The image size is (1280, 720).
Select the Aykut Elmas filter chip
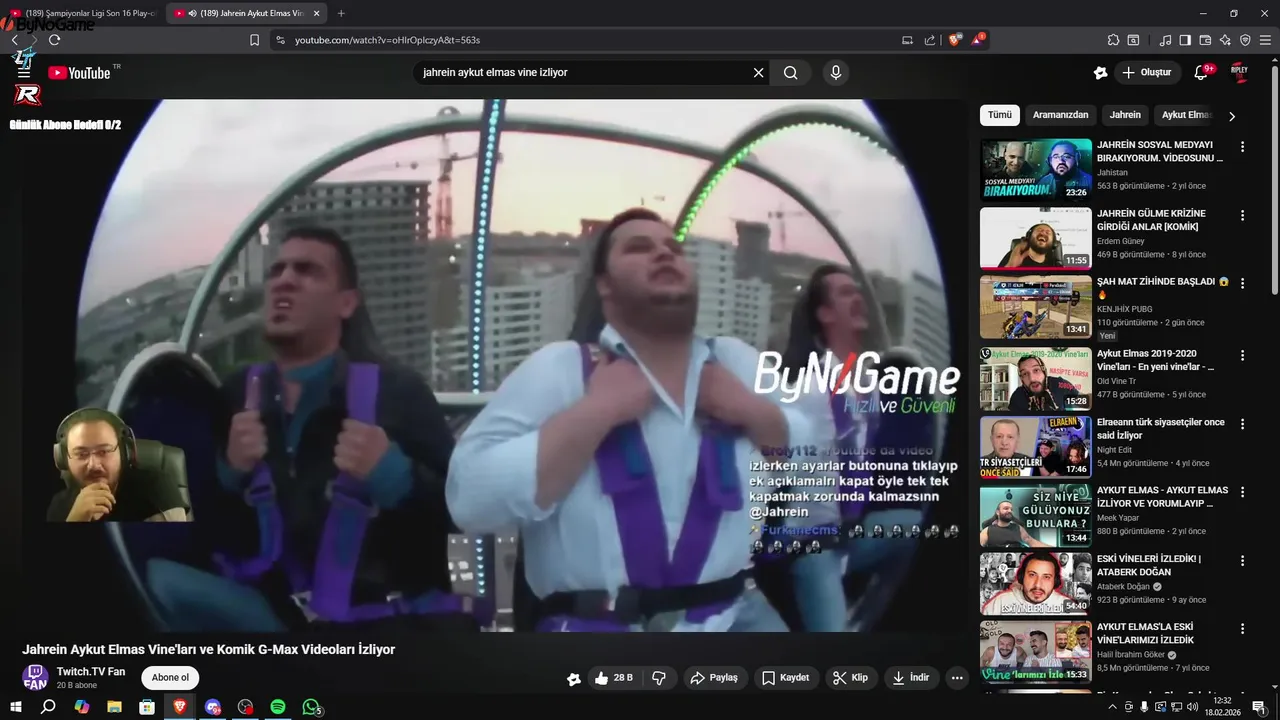[x=1186, y=115]
